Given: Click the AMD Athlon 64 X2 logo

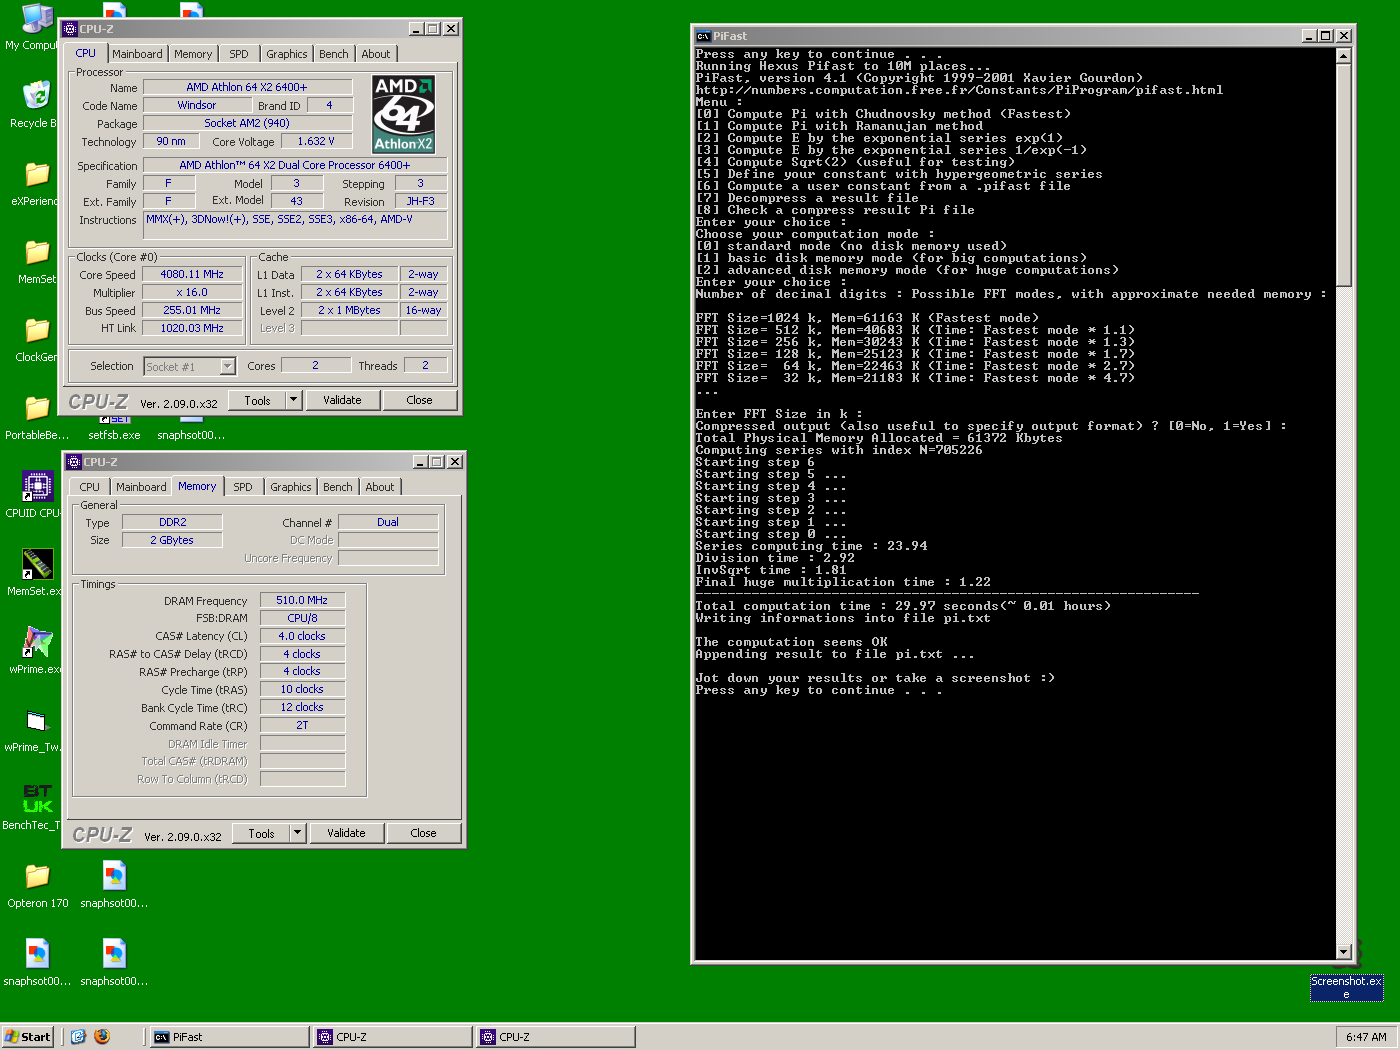Looking at the screenshot, I should (404, 114).
